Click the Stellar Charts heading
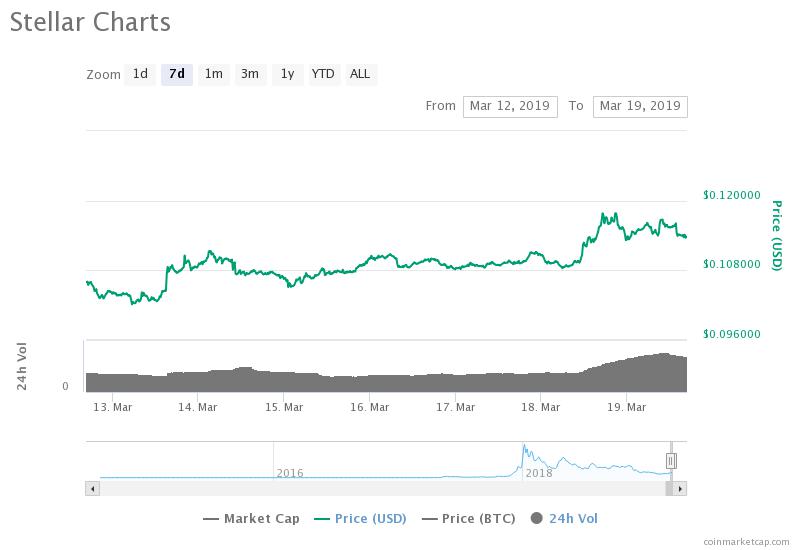 pyautogui.click(x=90, y=22)
